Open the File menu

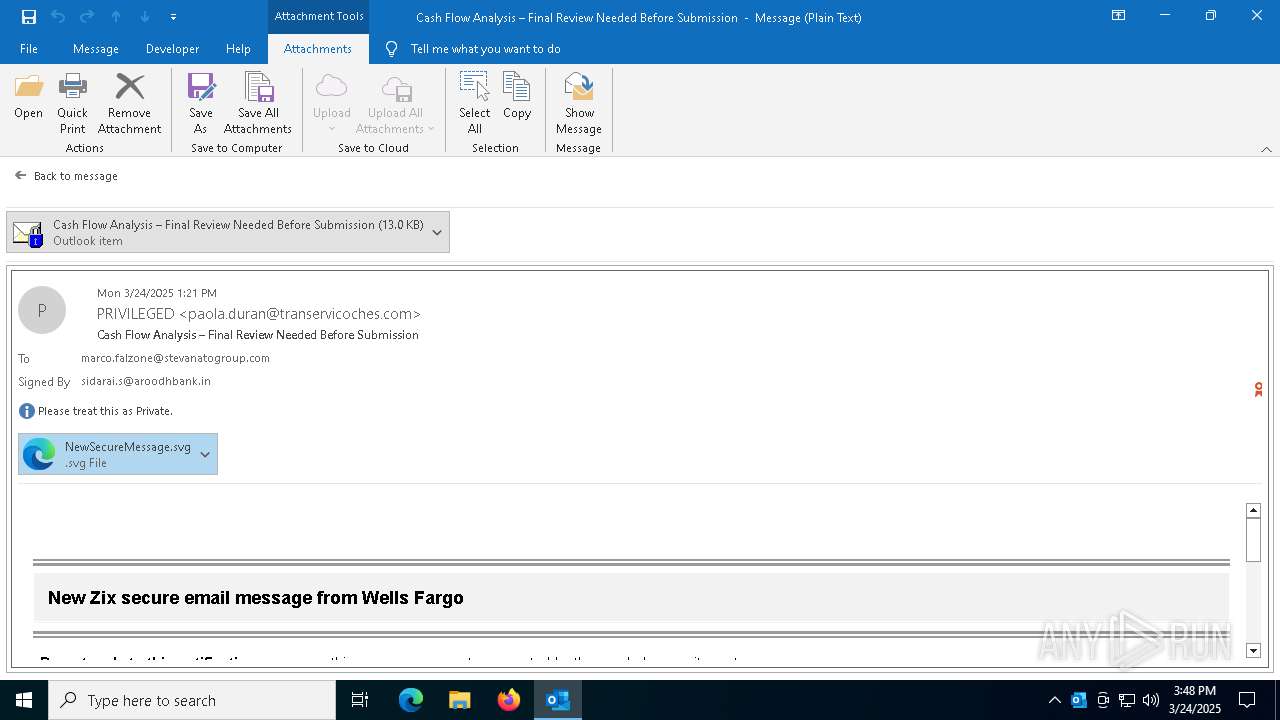29,49
